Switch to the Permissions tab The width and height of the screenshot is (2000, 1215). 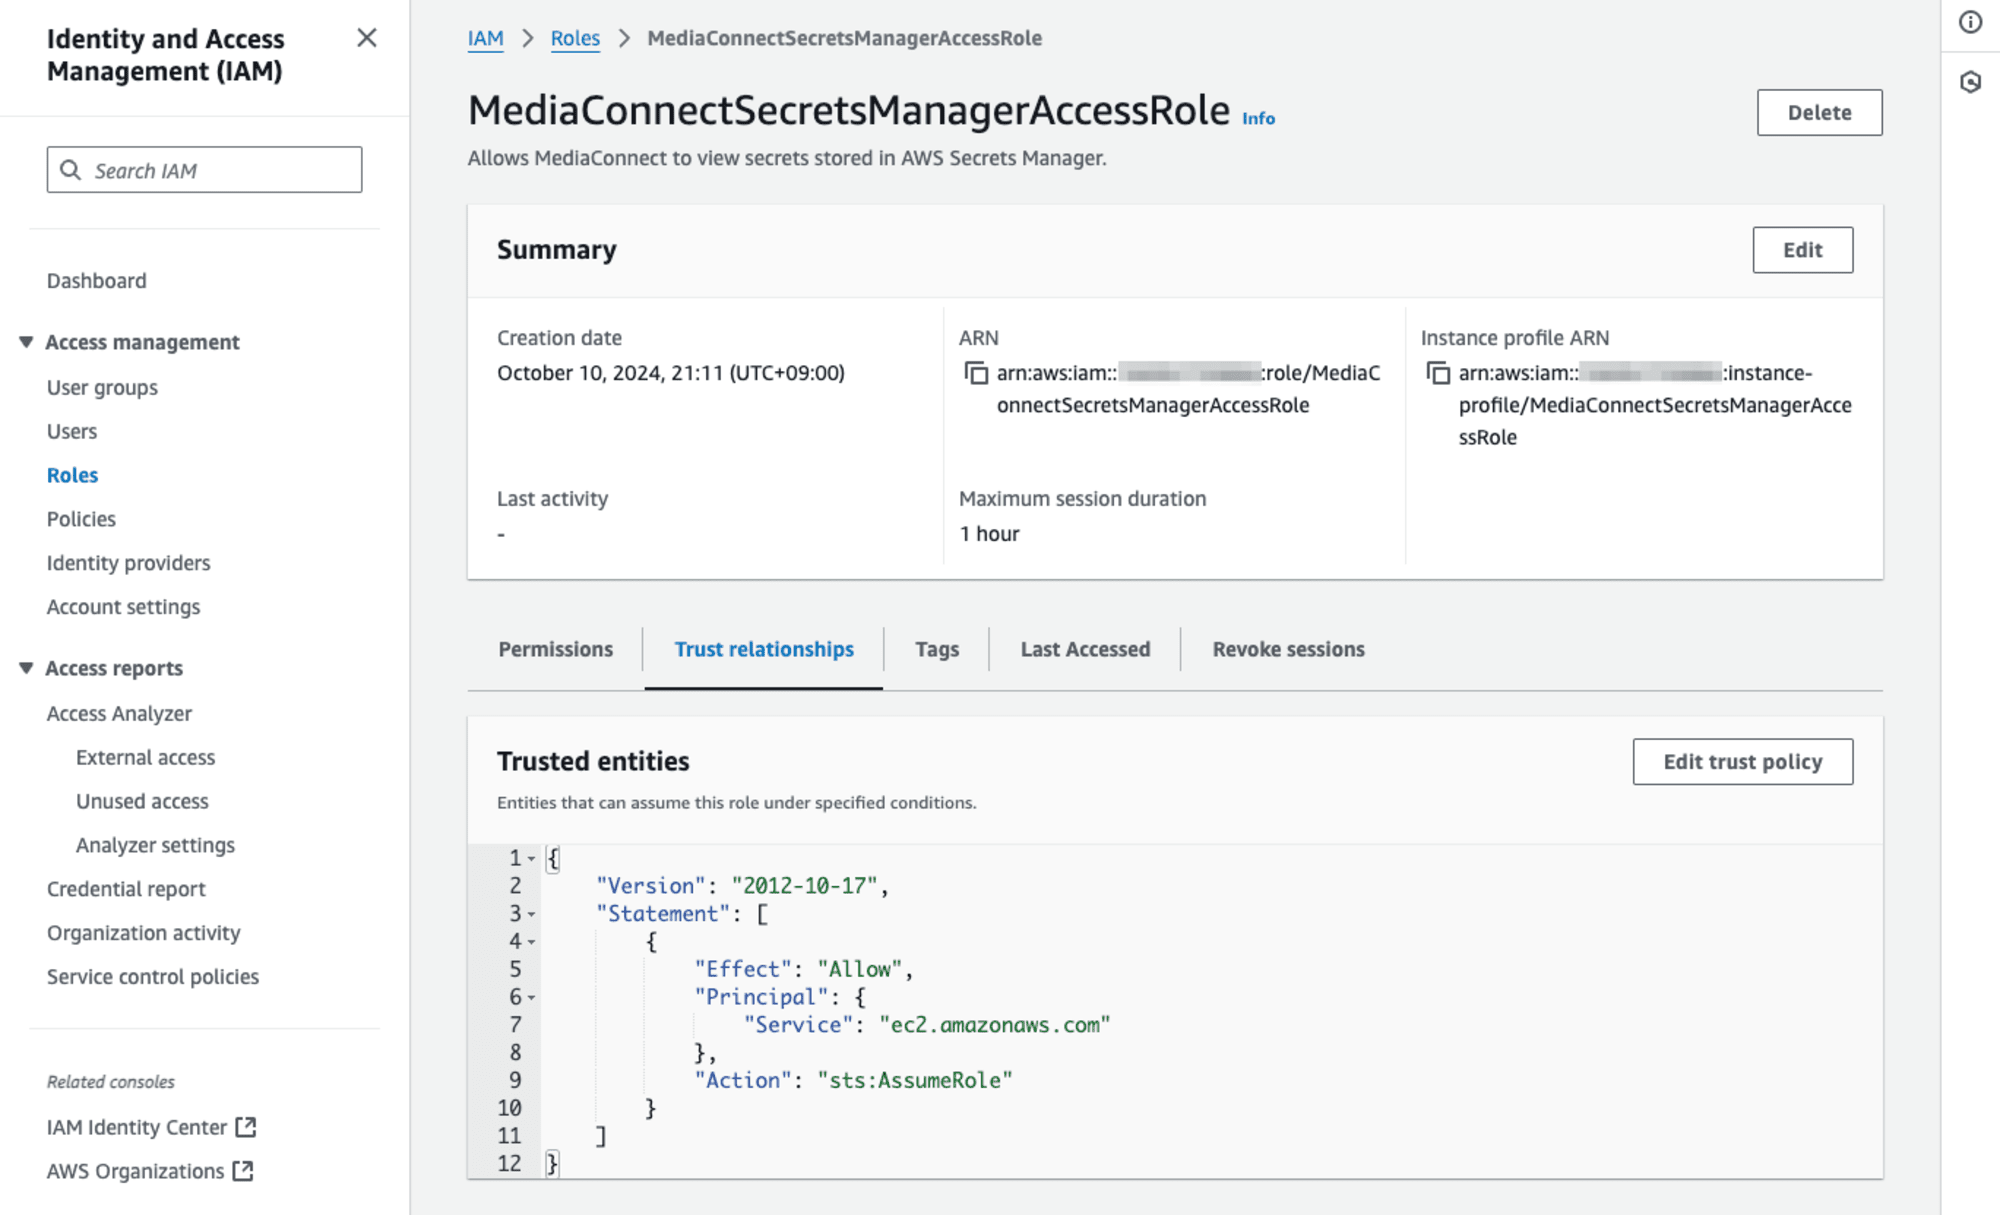555,649
